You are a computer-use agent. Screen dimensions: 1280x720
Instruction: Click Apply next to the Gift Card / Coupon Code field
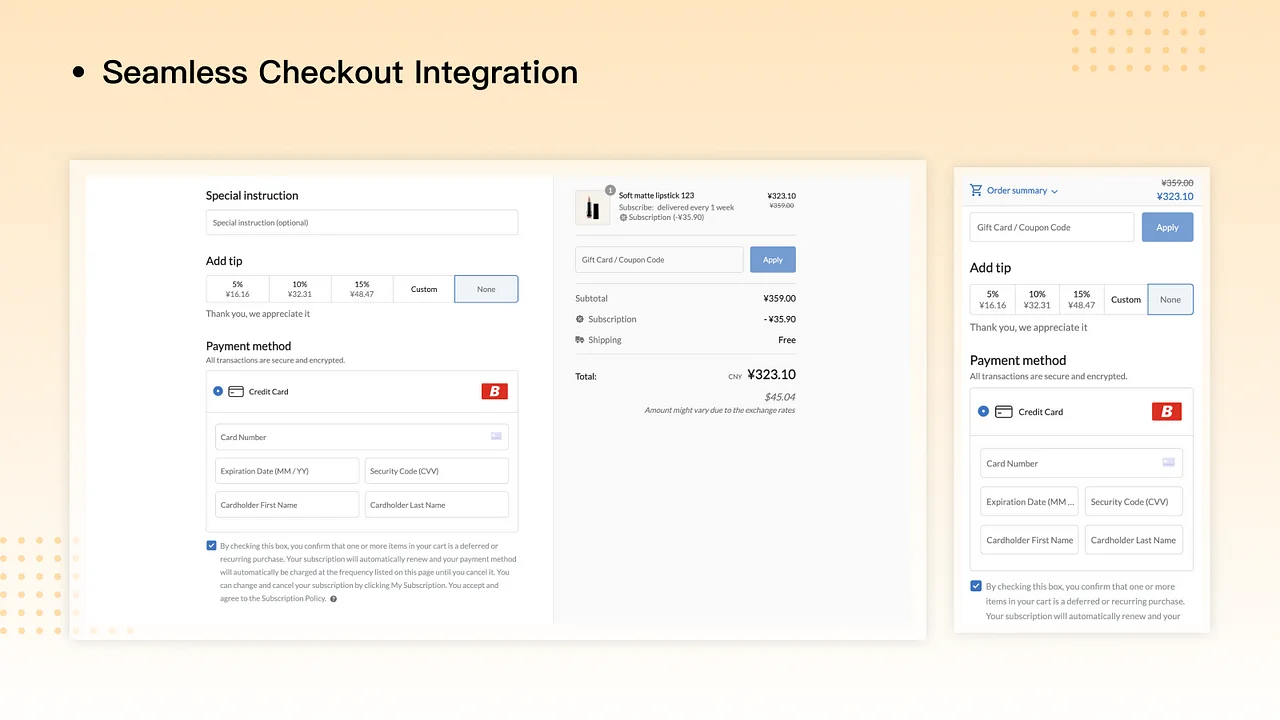tap(772, 259)
